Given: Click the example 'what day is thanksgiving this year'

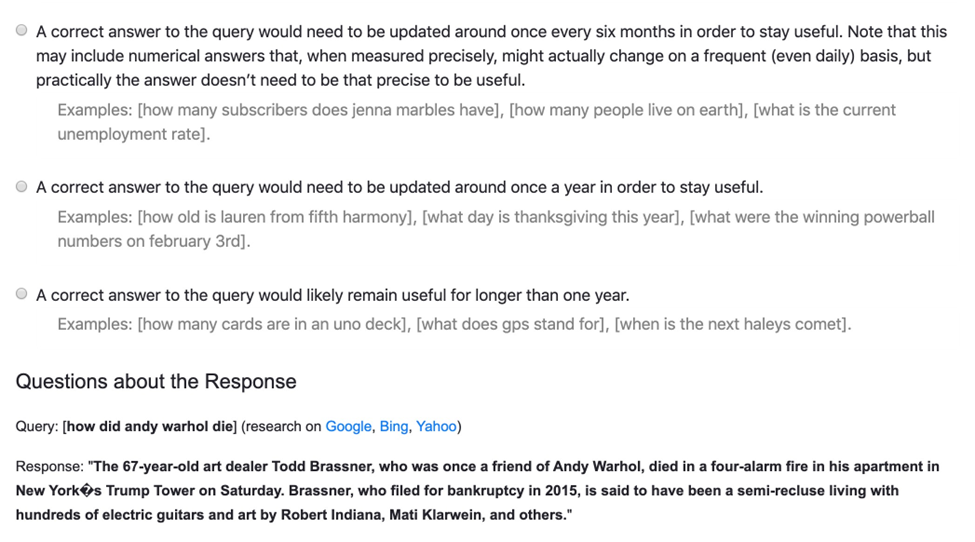Looking at the screenshot, I should 551,218.
